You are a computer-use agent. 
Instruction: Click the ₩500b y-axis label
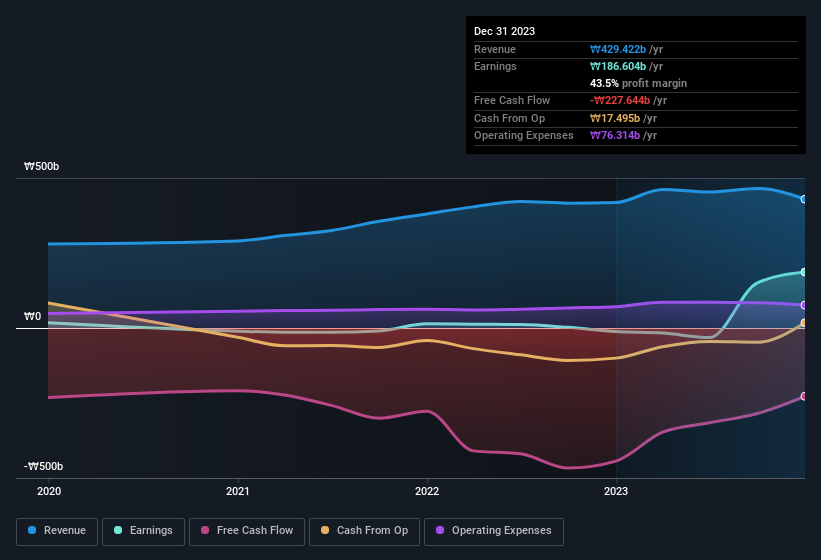click(41, 166)
